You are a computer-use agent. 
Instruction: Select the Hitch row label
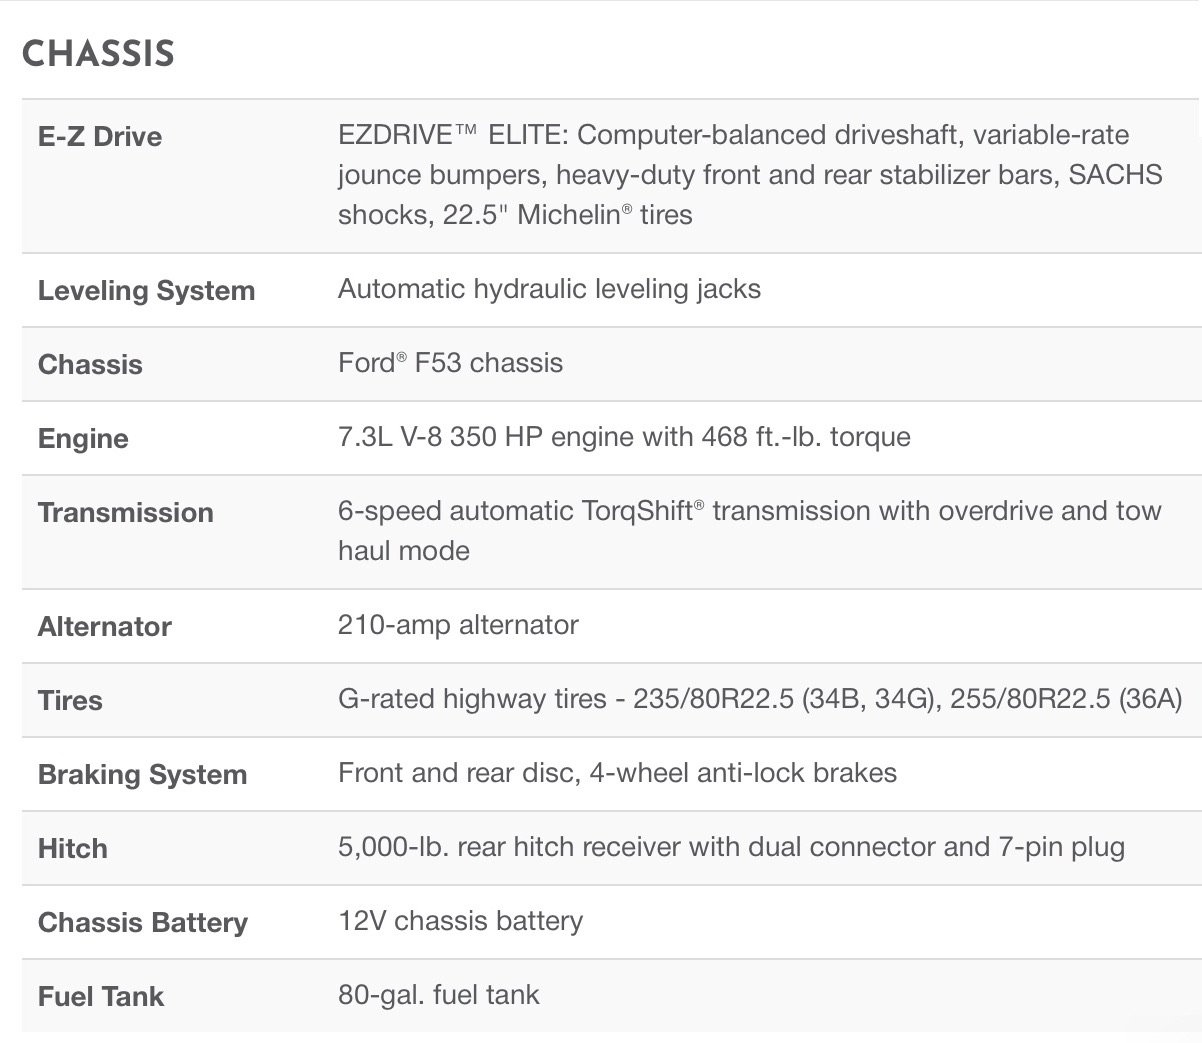click(72, 849)
